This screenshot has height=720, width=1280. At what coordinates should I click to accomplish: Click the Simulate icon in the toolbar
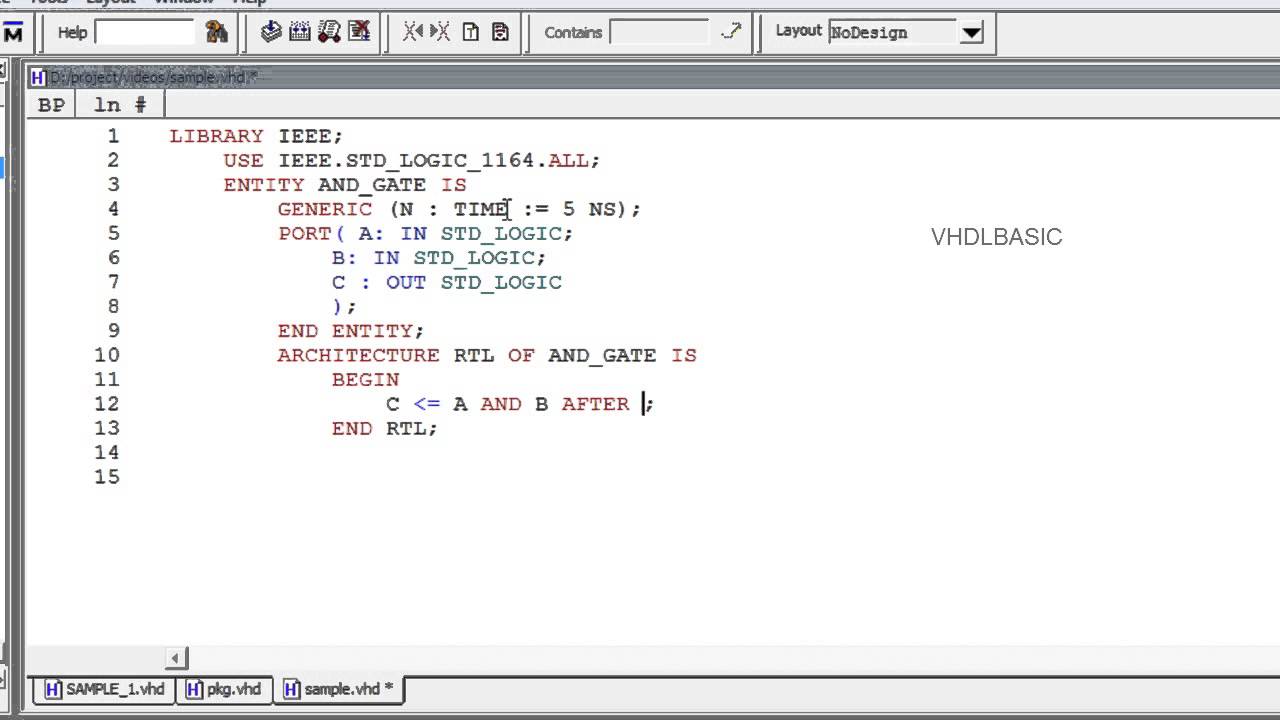pos(329,32)
